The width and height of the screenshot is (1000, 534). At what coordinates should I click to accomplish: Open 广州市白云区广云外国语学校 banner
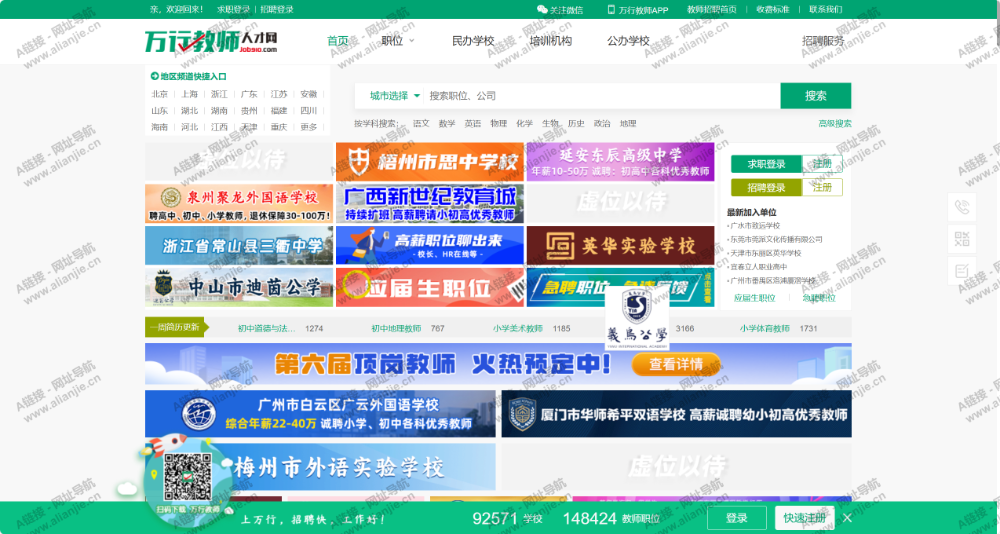(320, 413)
